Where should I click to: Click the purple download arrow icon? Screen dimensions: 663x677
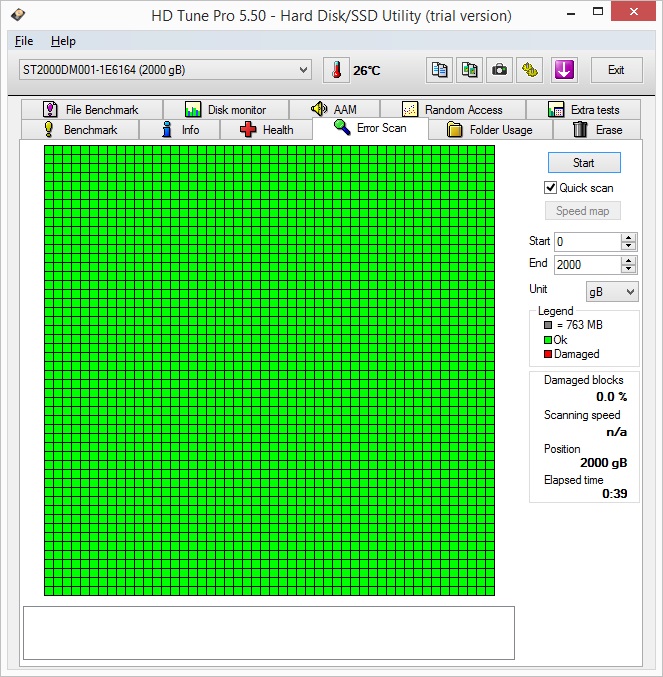[564, 70]
